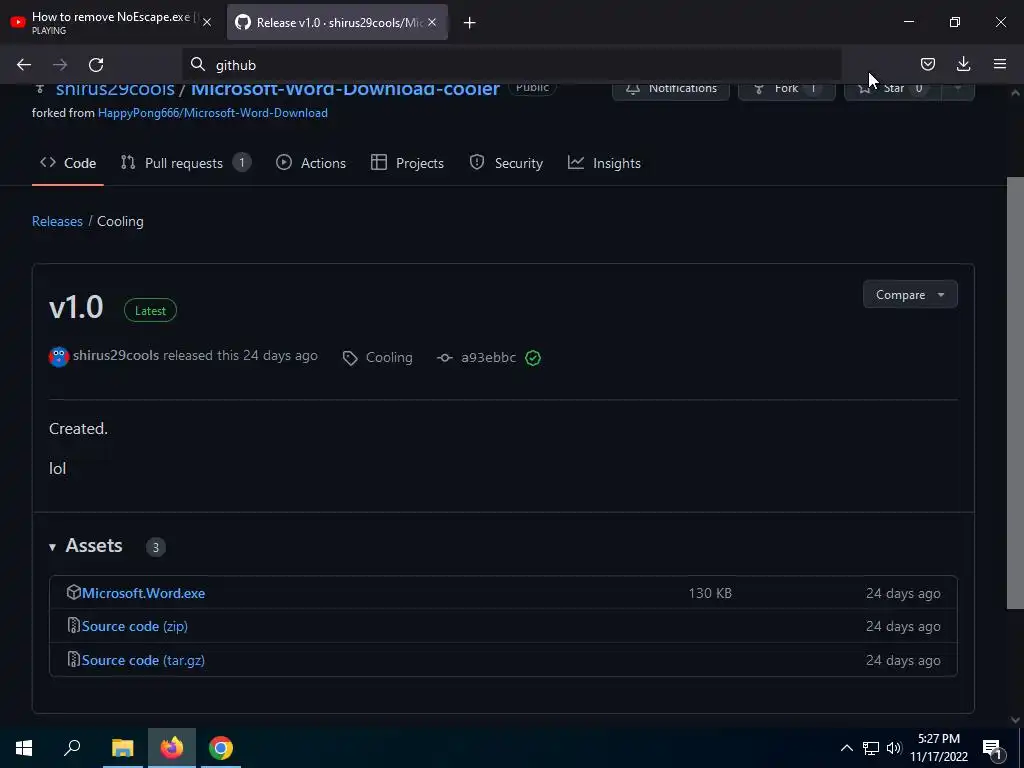This screenshot has width=1024, height=768.
Task: Open the Windows notification center
Action: point(993,749)
